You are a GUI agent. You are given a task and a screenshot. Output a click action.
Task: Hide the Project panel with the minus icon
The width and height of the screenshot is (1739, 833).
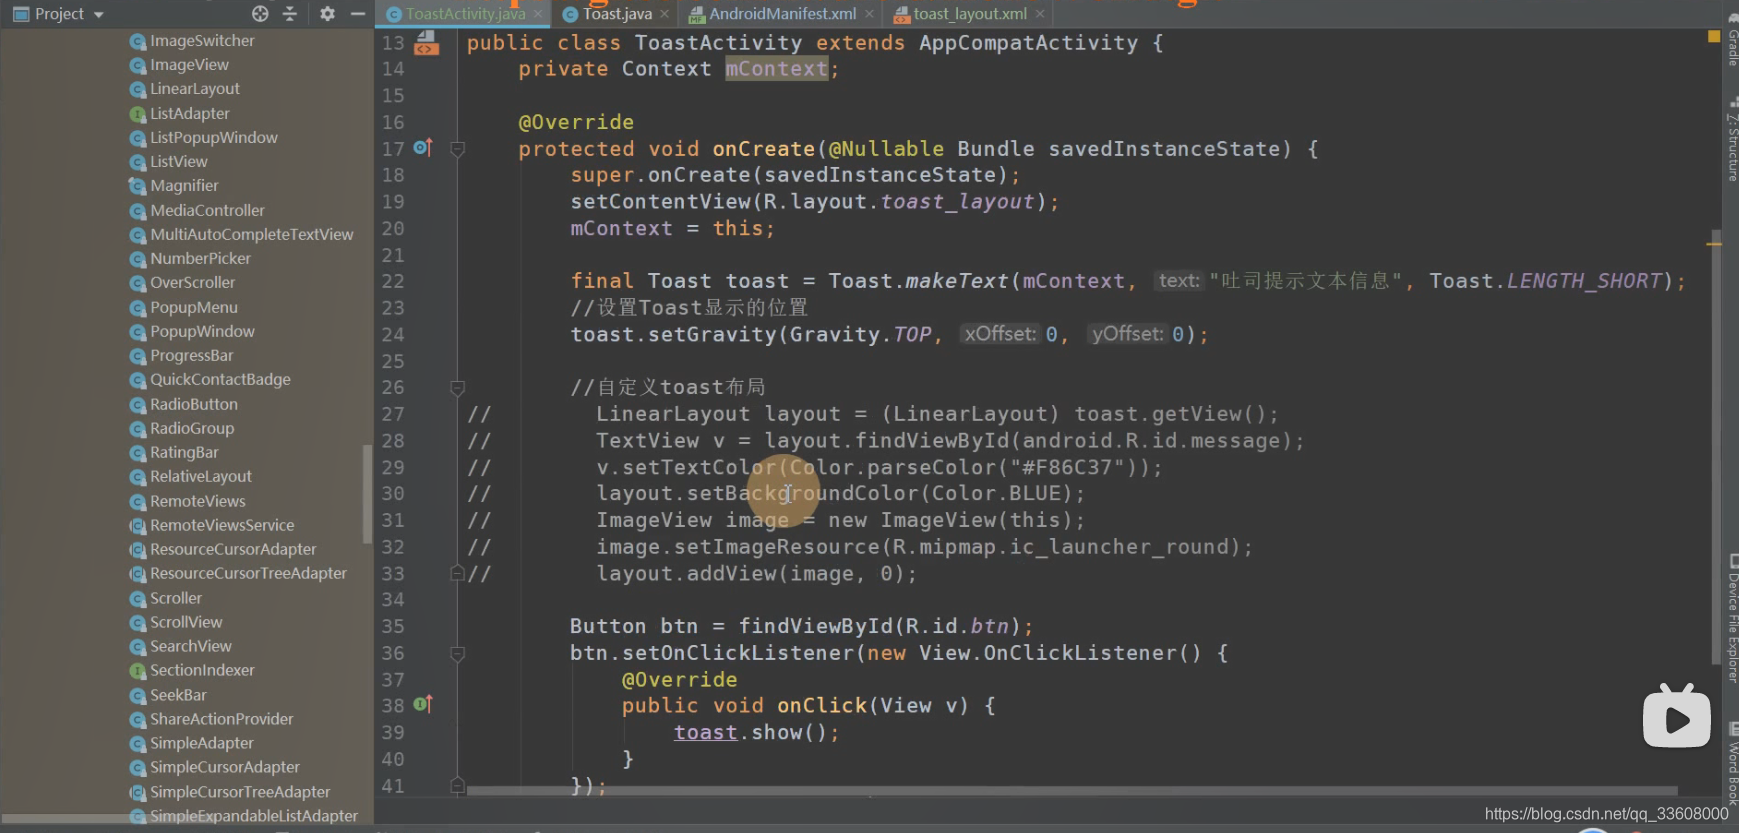[x=357, y=14]
